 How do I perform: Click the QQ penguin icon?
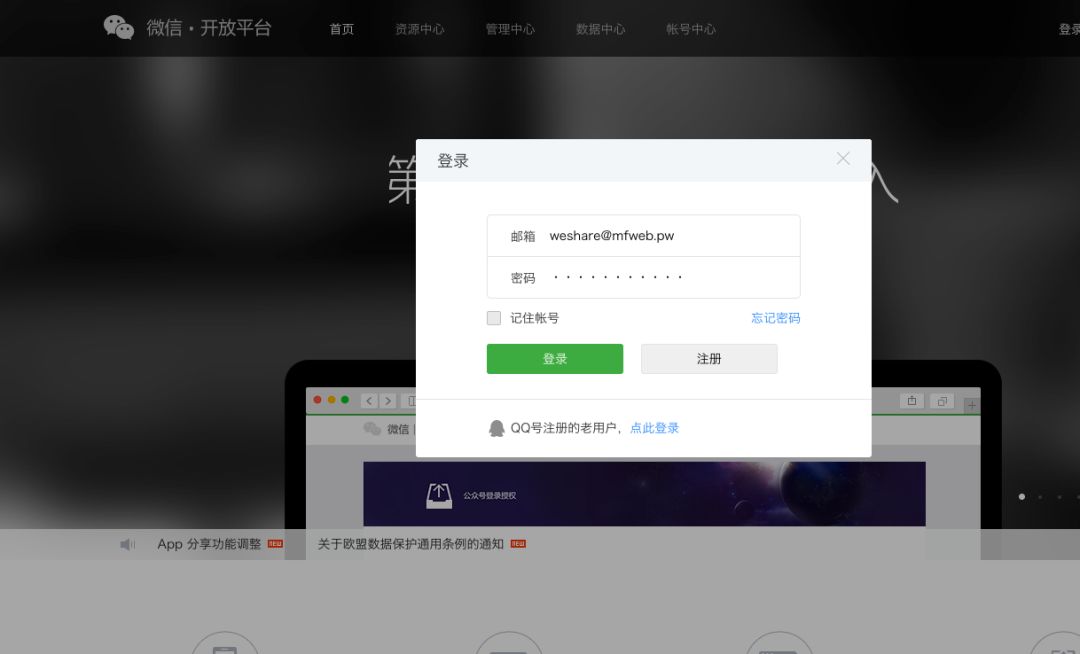tap(497, 428)
